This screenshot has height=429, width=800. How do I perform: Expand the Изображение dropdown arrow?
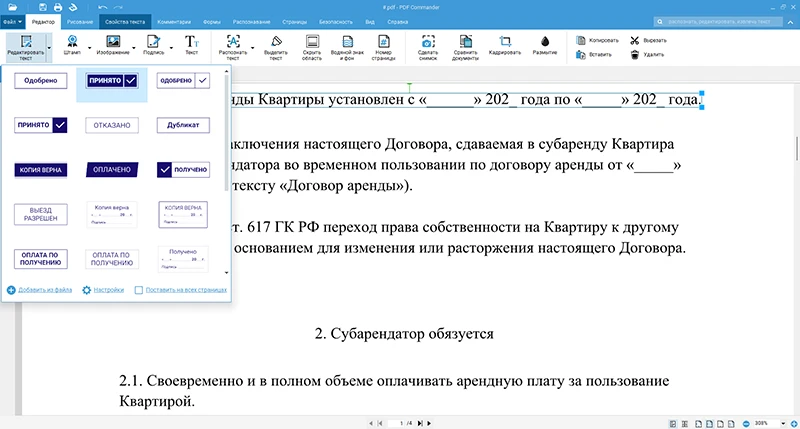[134, 48]
